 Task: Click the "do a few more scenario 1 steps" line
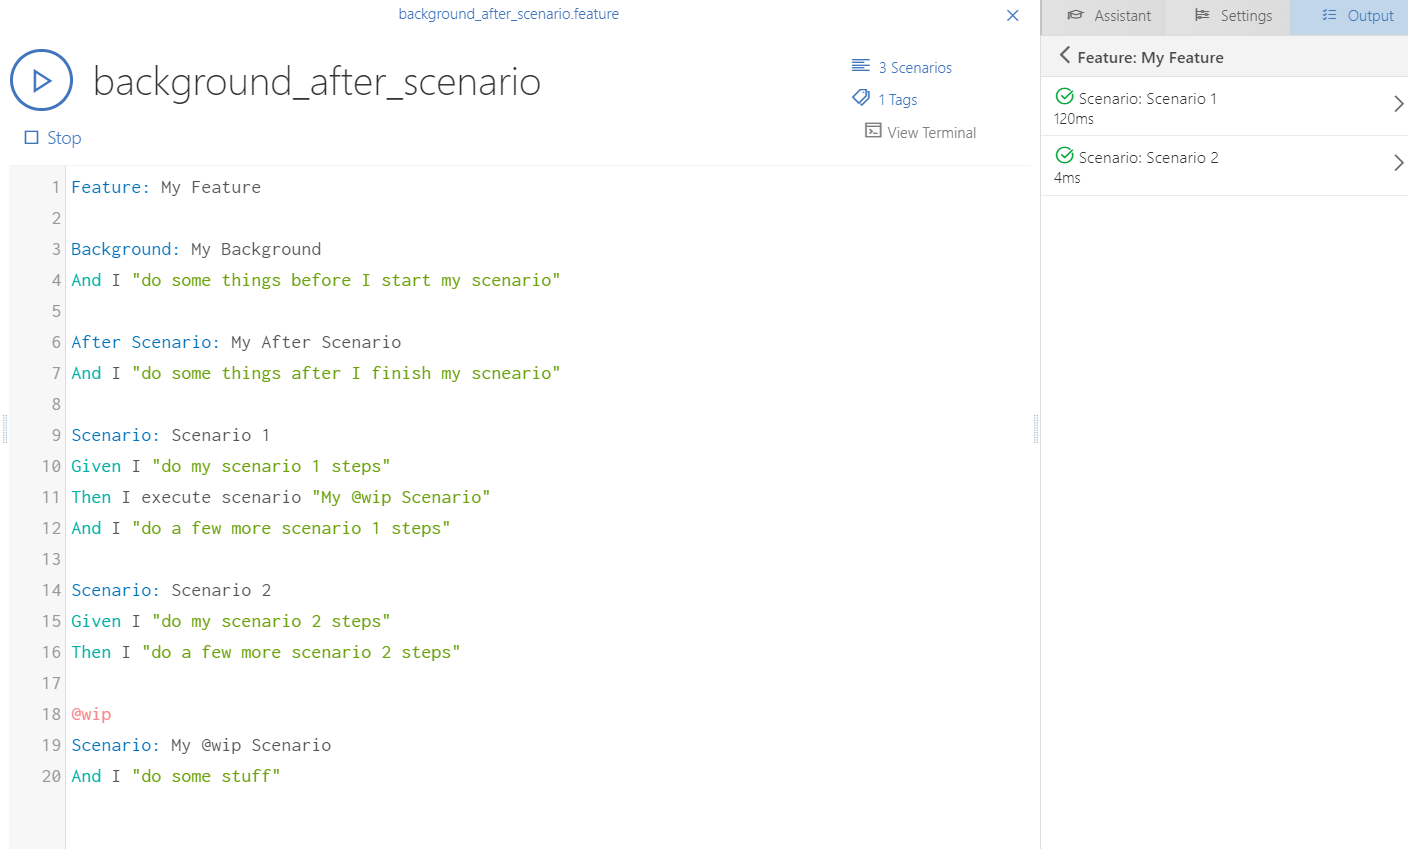coord(261,528)
